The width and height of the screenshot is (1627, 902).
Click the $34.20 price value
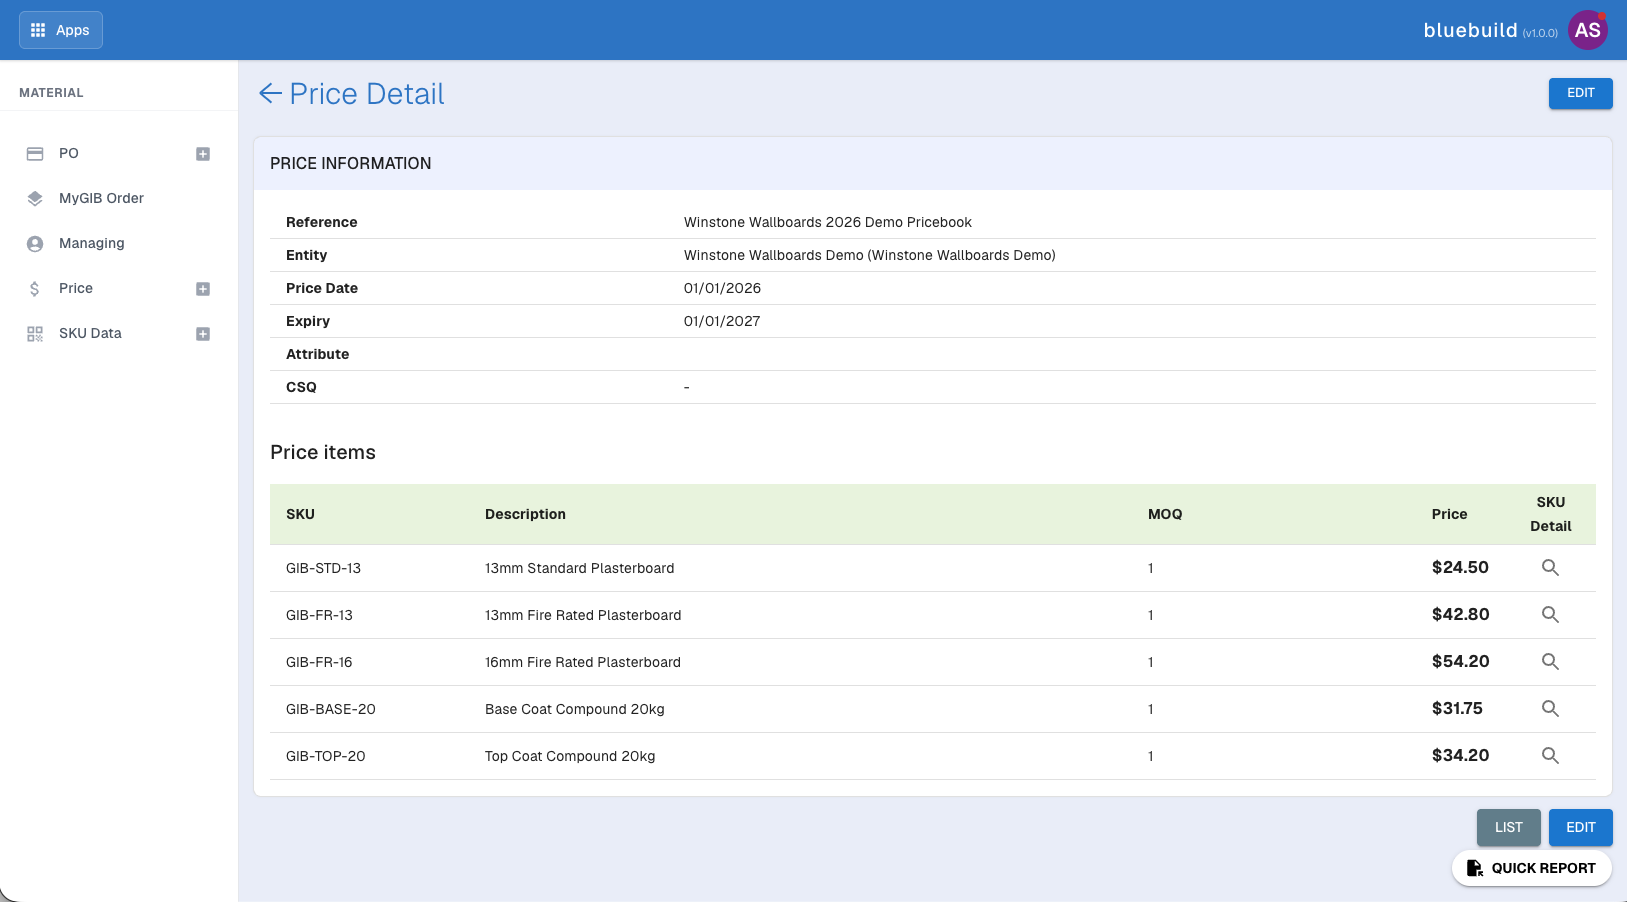(1460, 755)
